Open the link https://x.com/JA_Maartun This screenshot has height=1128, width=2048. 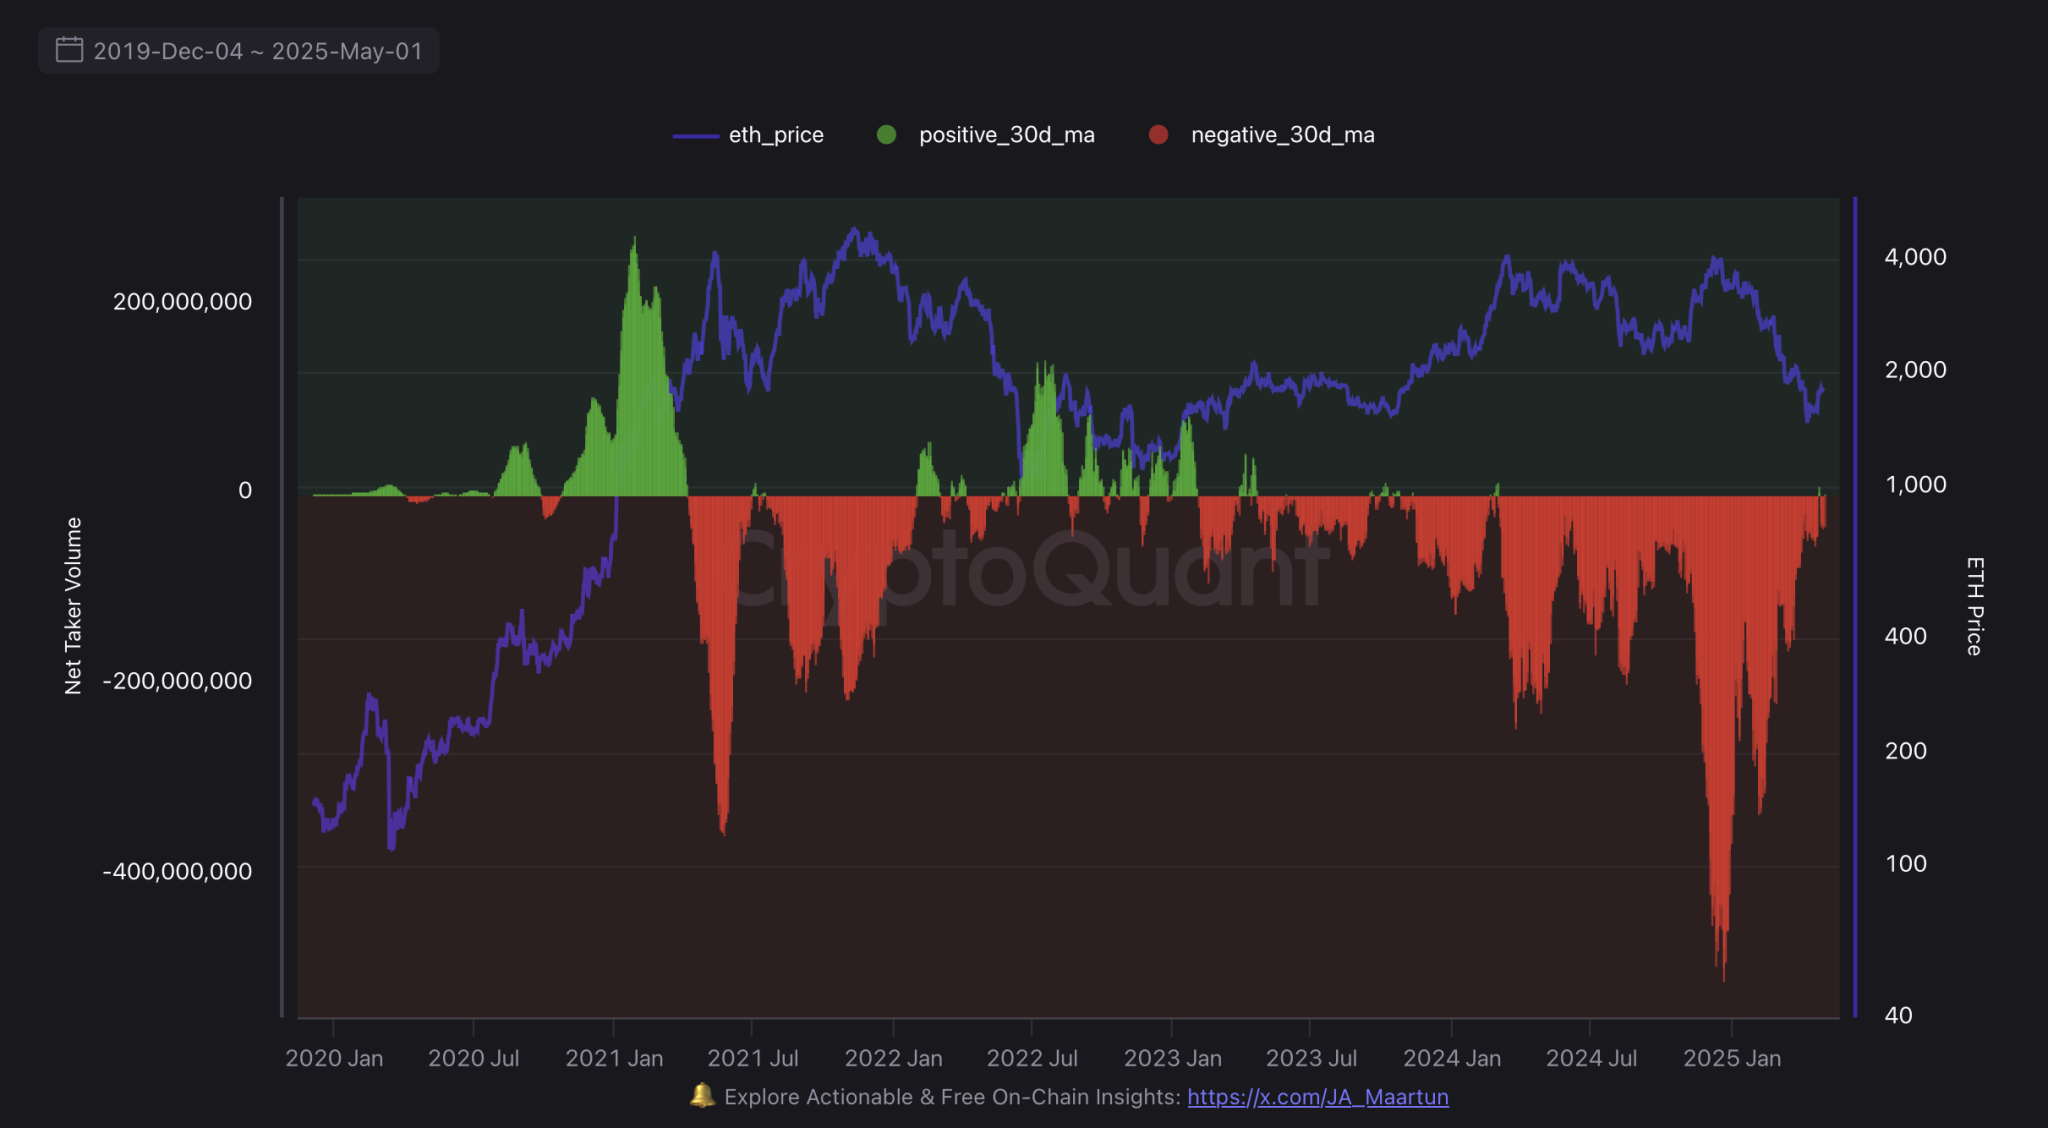1317,1096
